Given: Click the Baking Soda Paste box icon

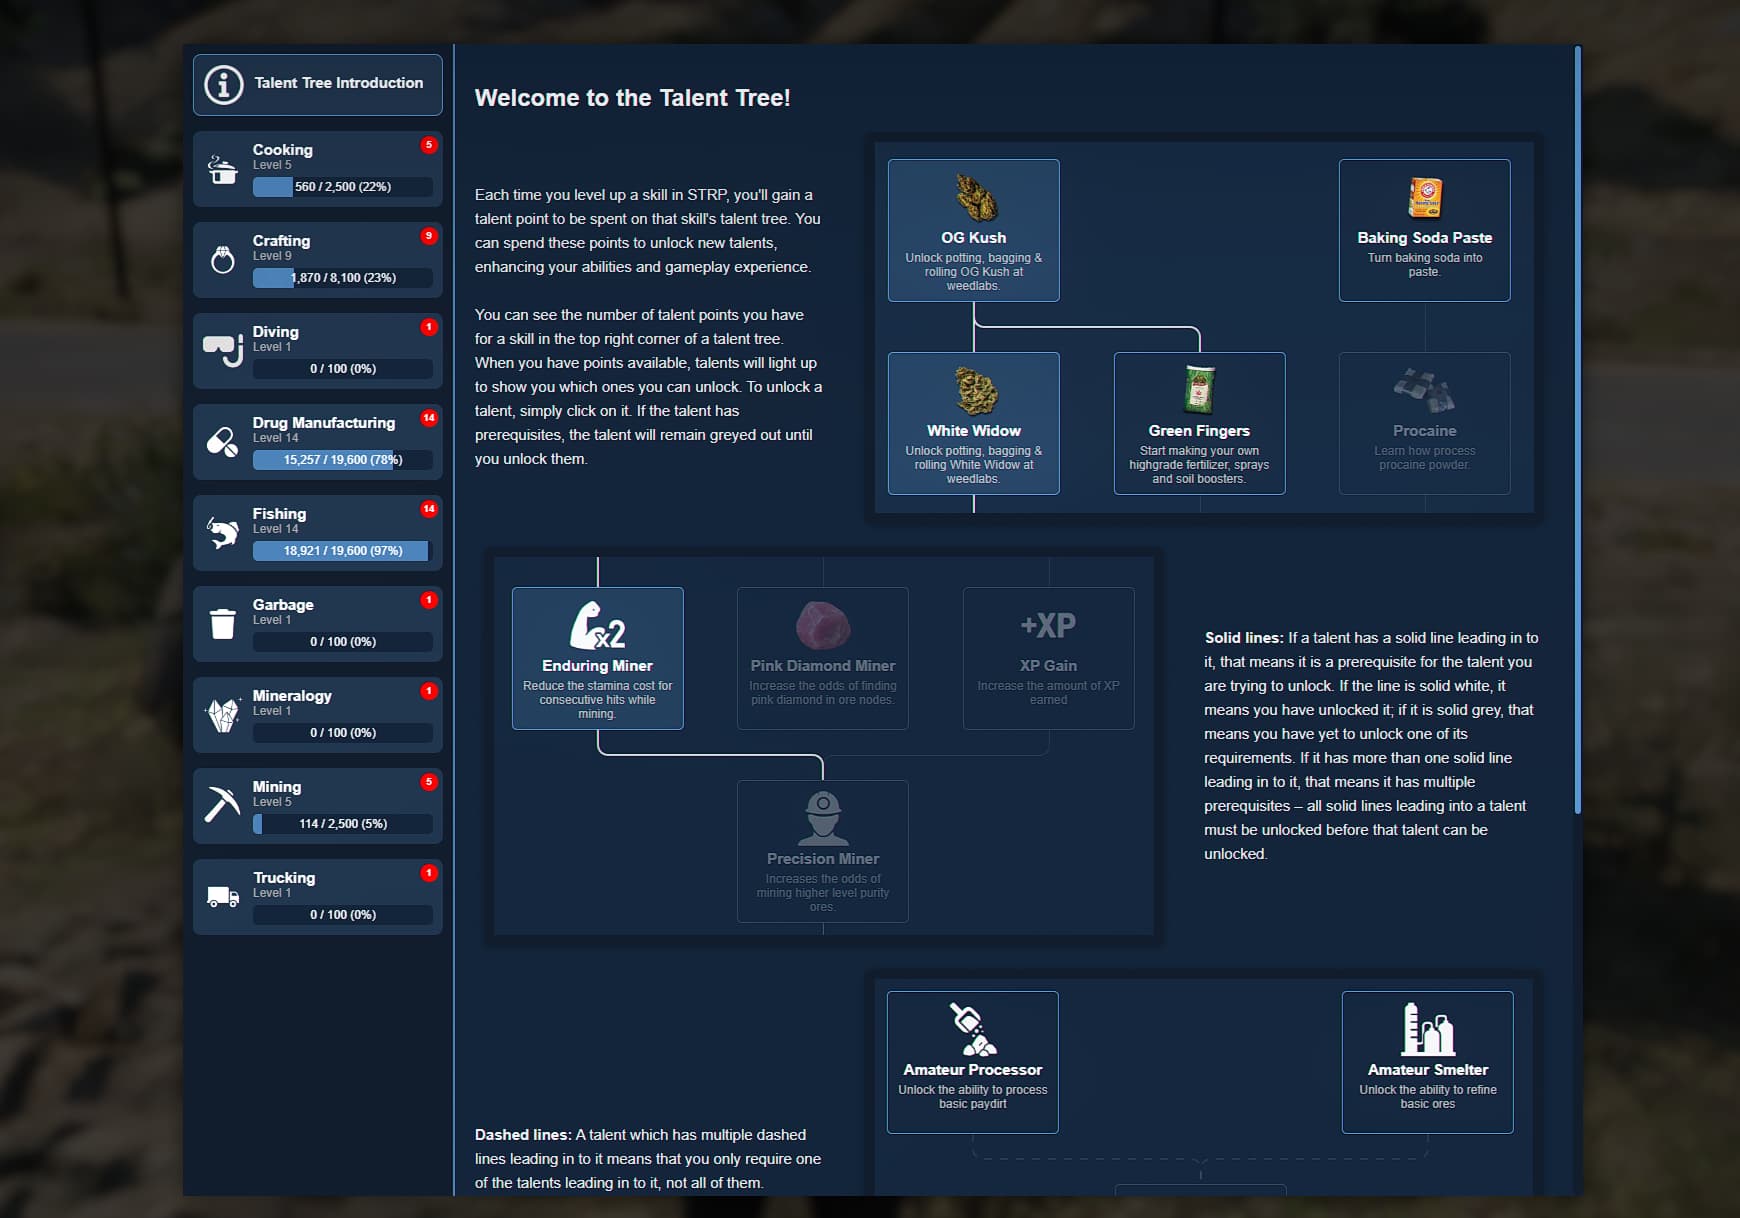Looking at the screenshot, I should [x=1425, y=198].
